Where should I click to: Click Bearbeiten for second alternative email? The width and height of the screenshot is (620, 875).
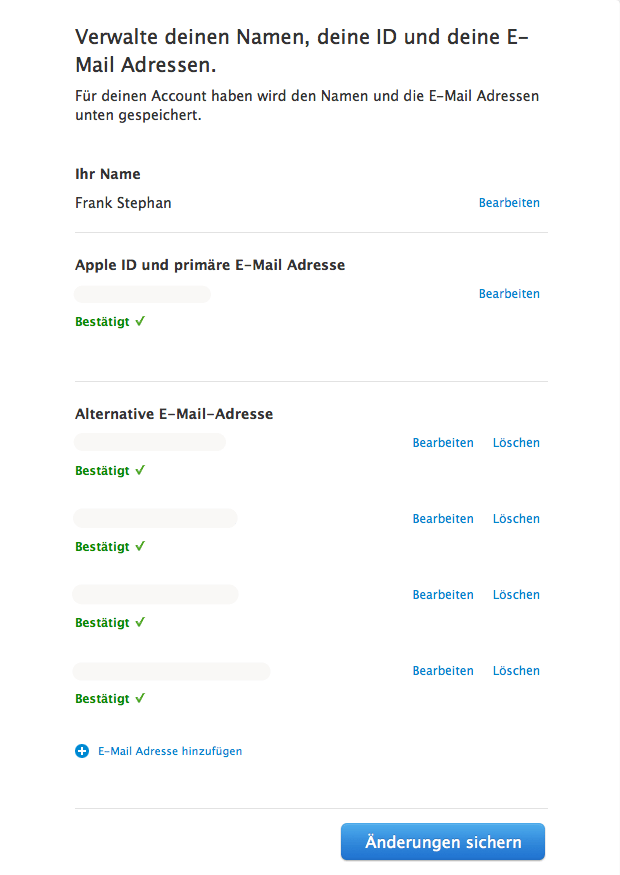(443, 518)
